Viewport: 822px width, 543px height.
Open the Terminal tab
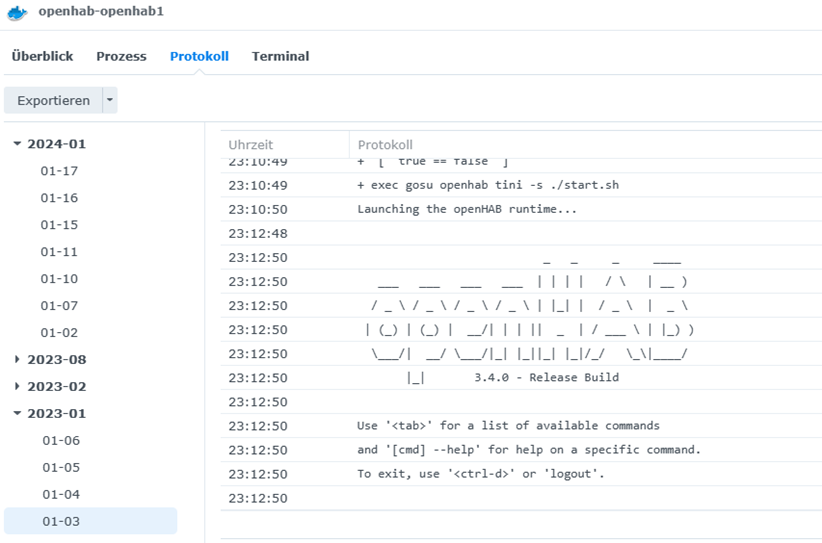tap(280, 56)
